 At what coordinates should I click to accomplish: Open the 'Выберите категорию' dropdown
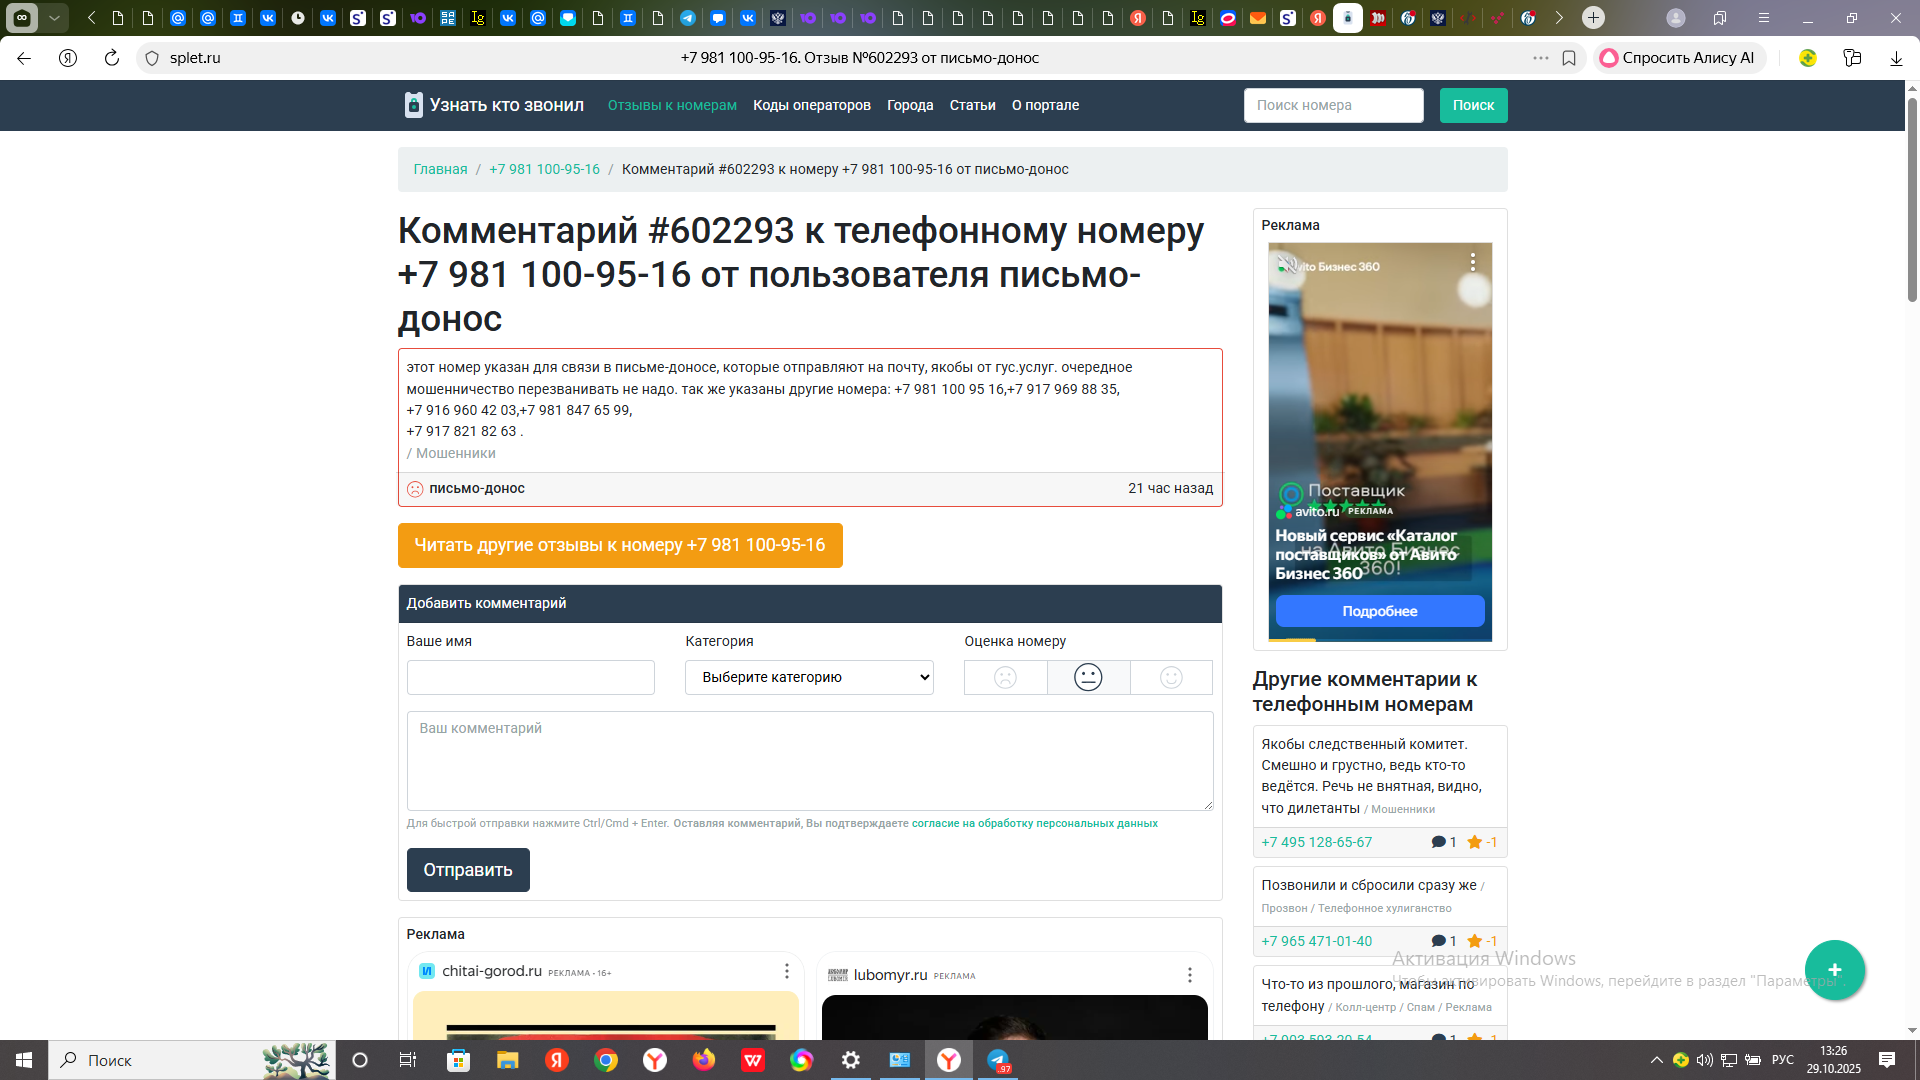coord(809,677)
